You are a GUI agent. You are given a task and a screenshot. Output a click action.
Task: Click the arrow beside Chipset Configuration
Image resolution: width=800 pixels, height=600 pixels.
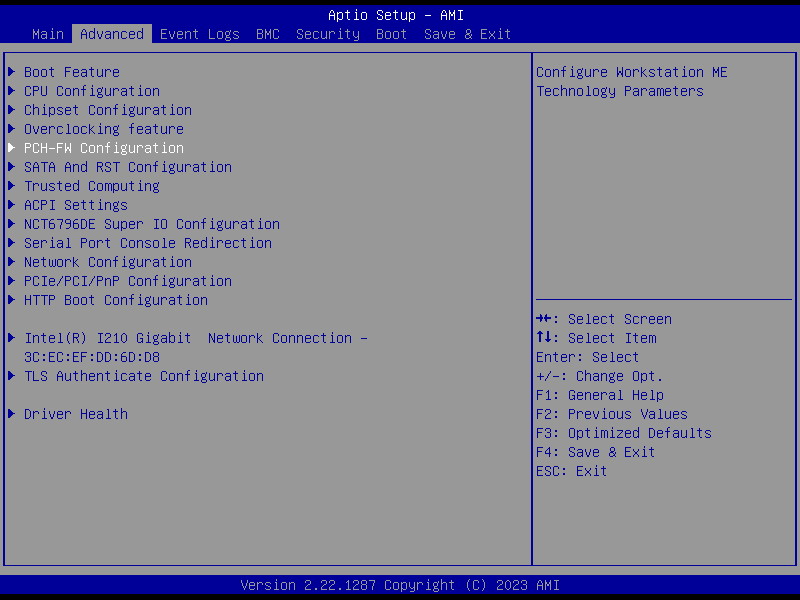[11, 110]
